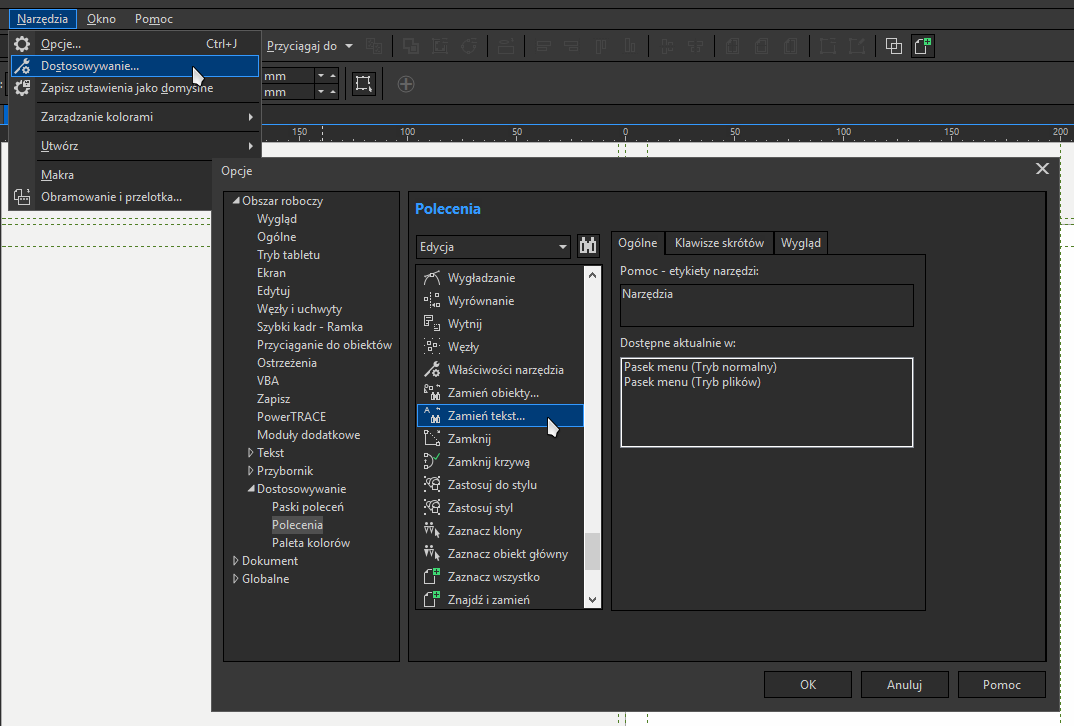Choose Zaznacz wszystko command

(x=499, y=577)
